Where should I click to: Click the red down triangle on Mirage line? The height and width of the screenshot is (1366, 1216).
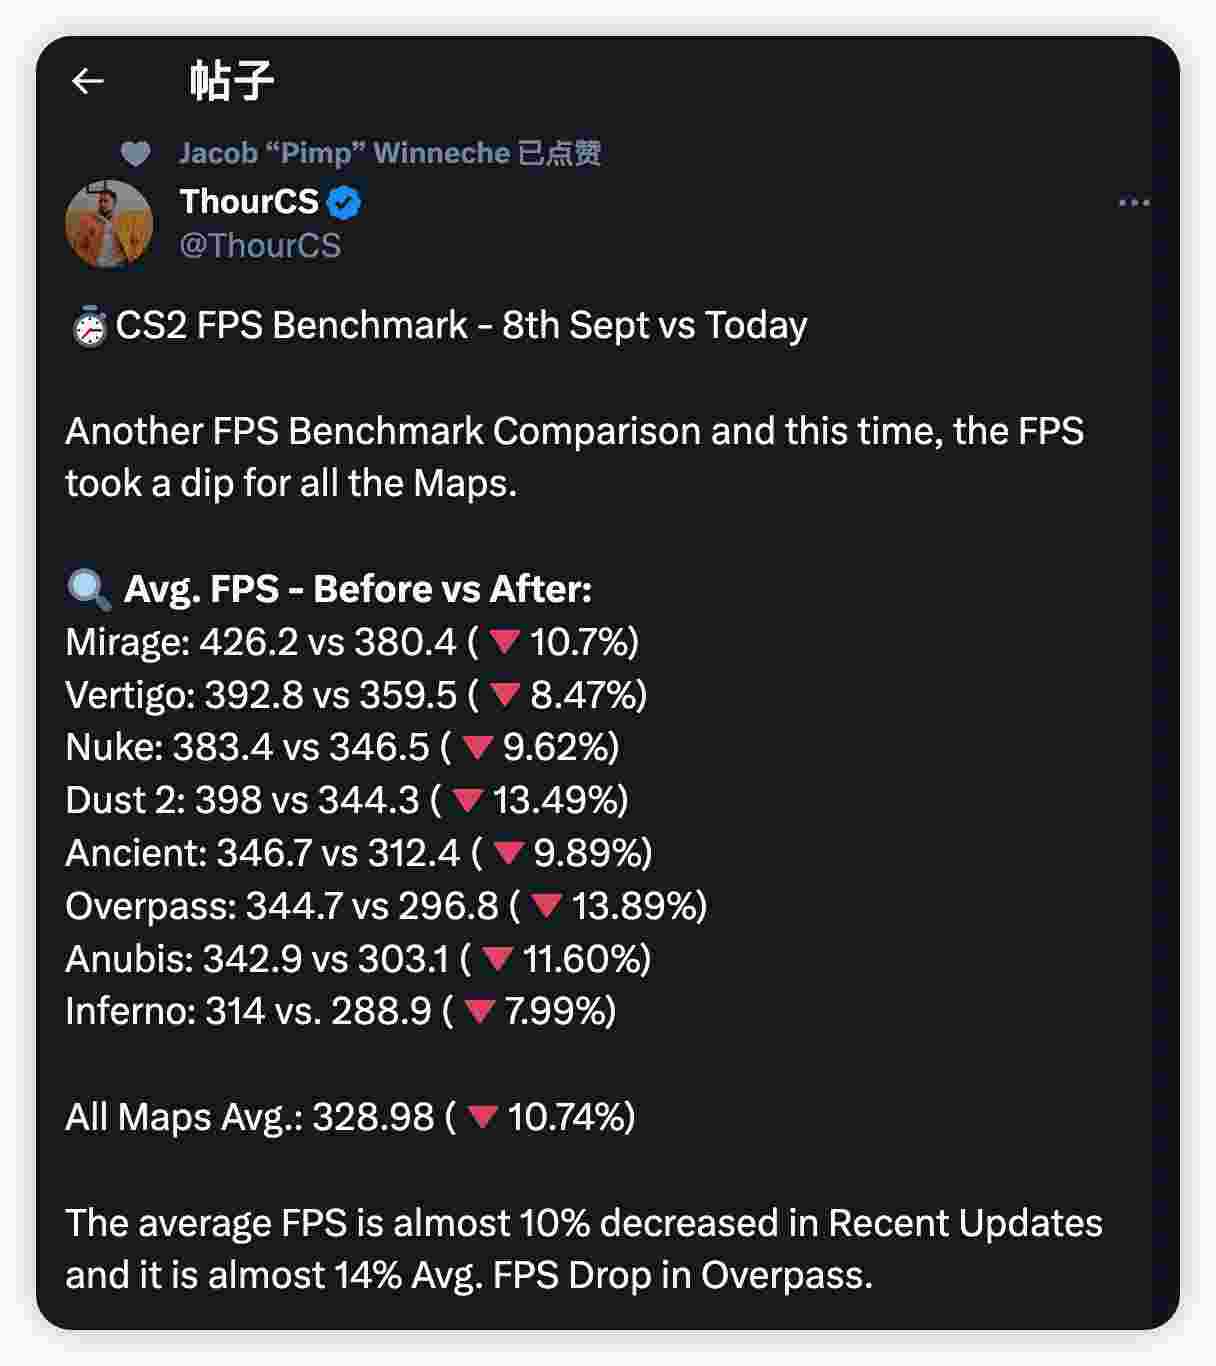coord(504,642)
